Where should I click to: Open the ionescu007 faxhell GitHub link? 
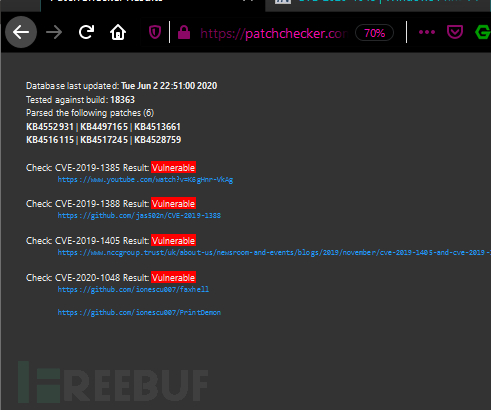(x=133, y=289)
